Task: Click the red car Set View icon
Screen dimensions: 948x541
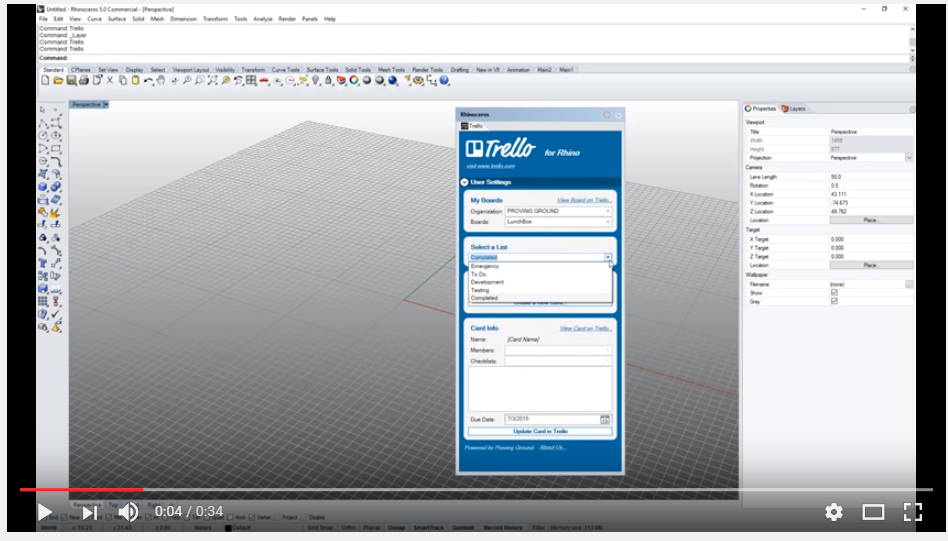Action: coord(264,80)
